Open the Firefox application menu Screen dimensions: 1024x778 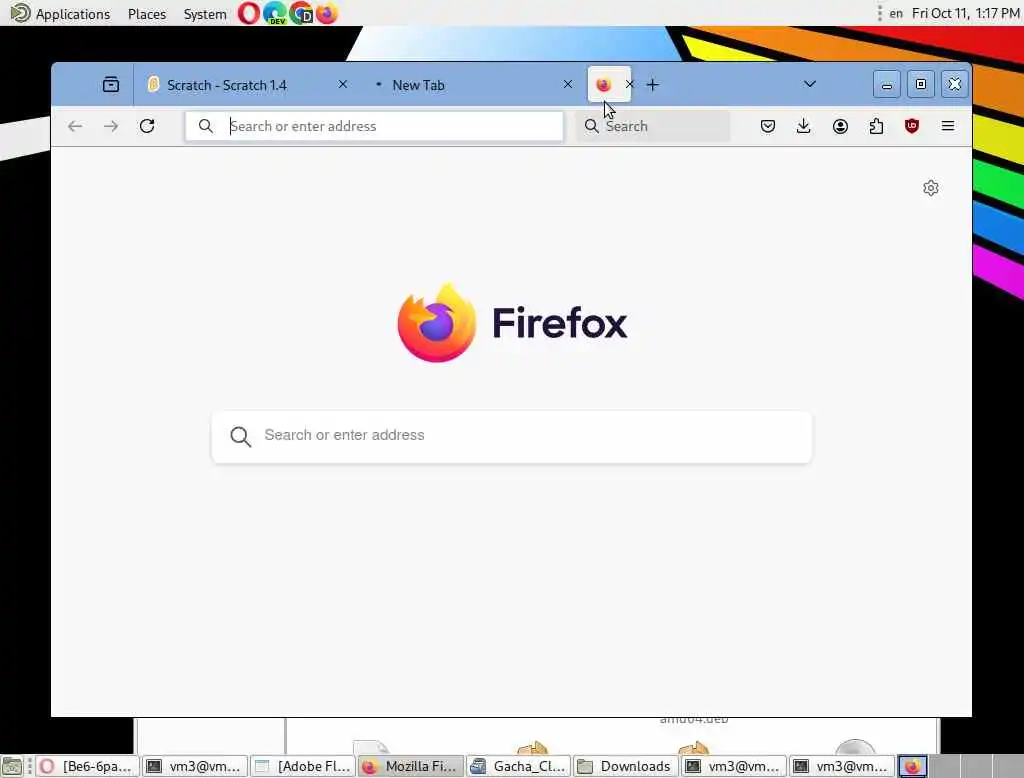click(x=948, y=126)
